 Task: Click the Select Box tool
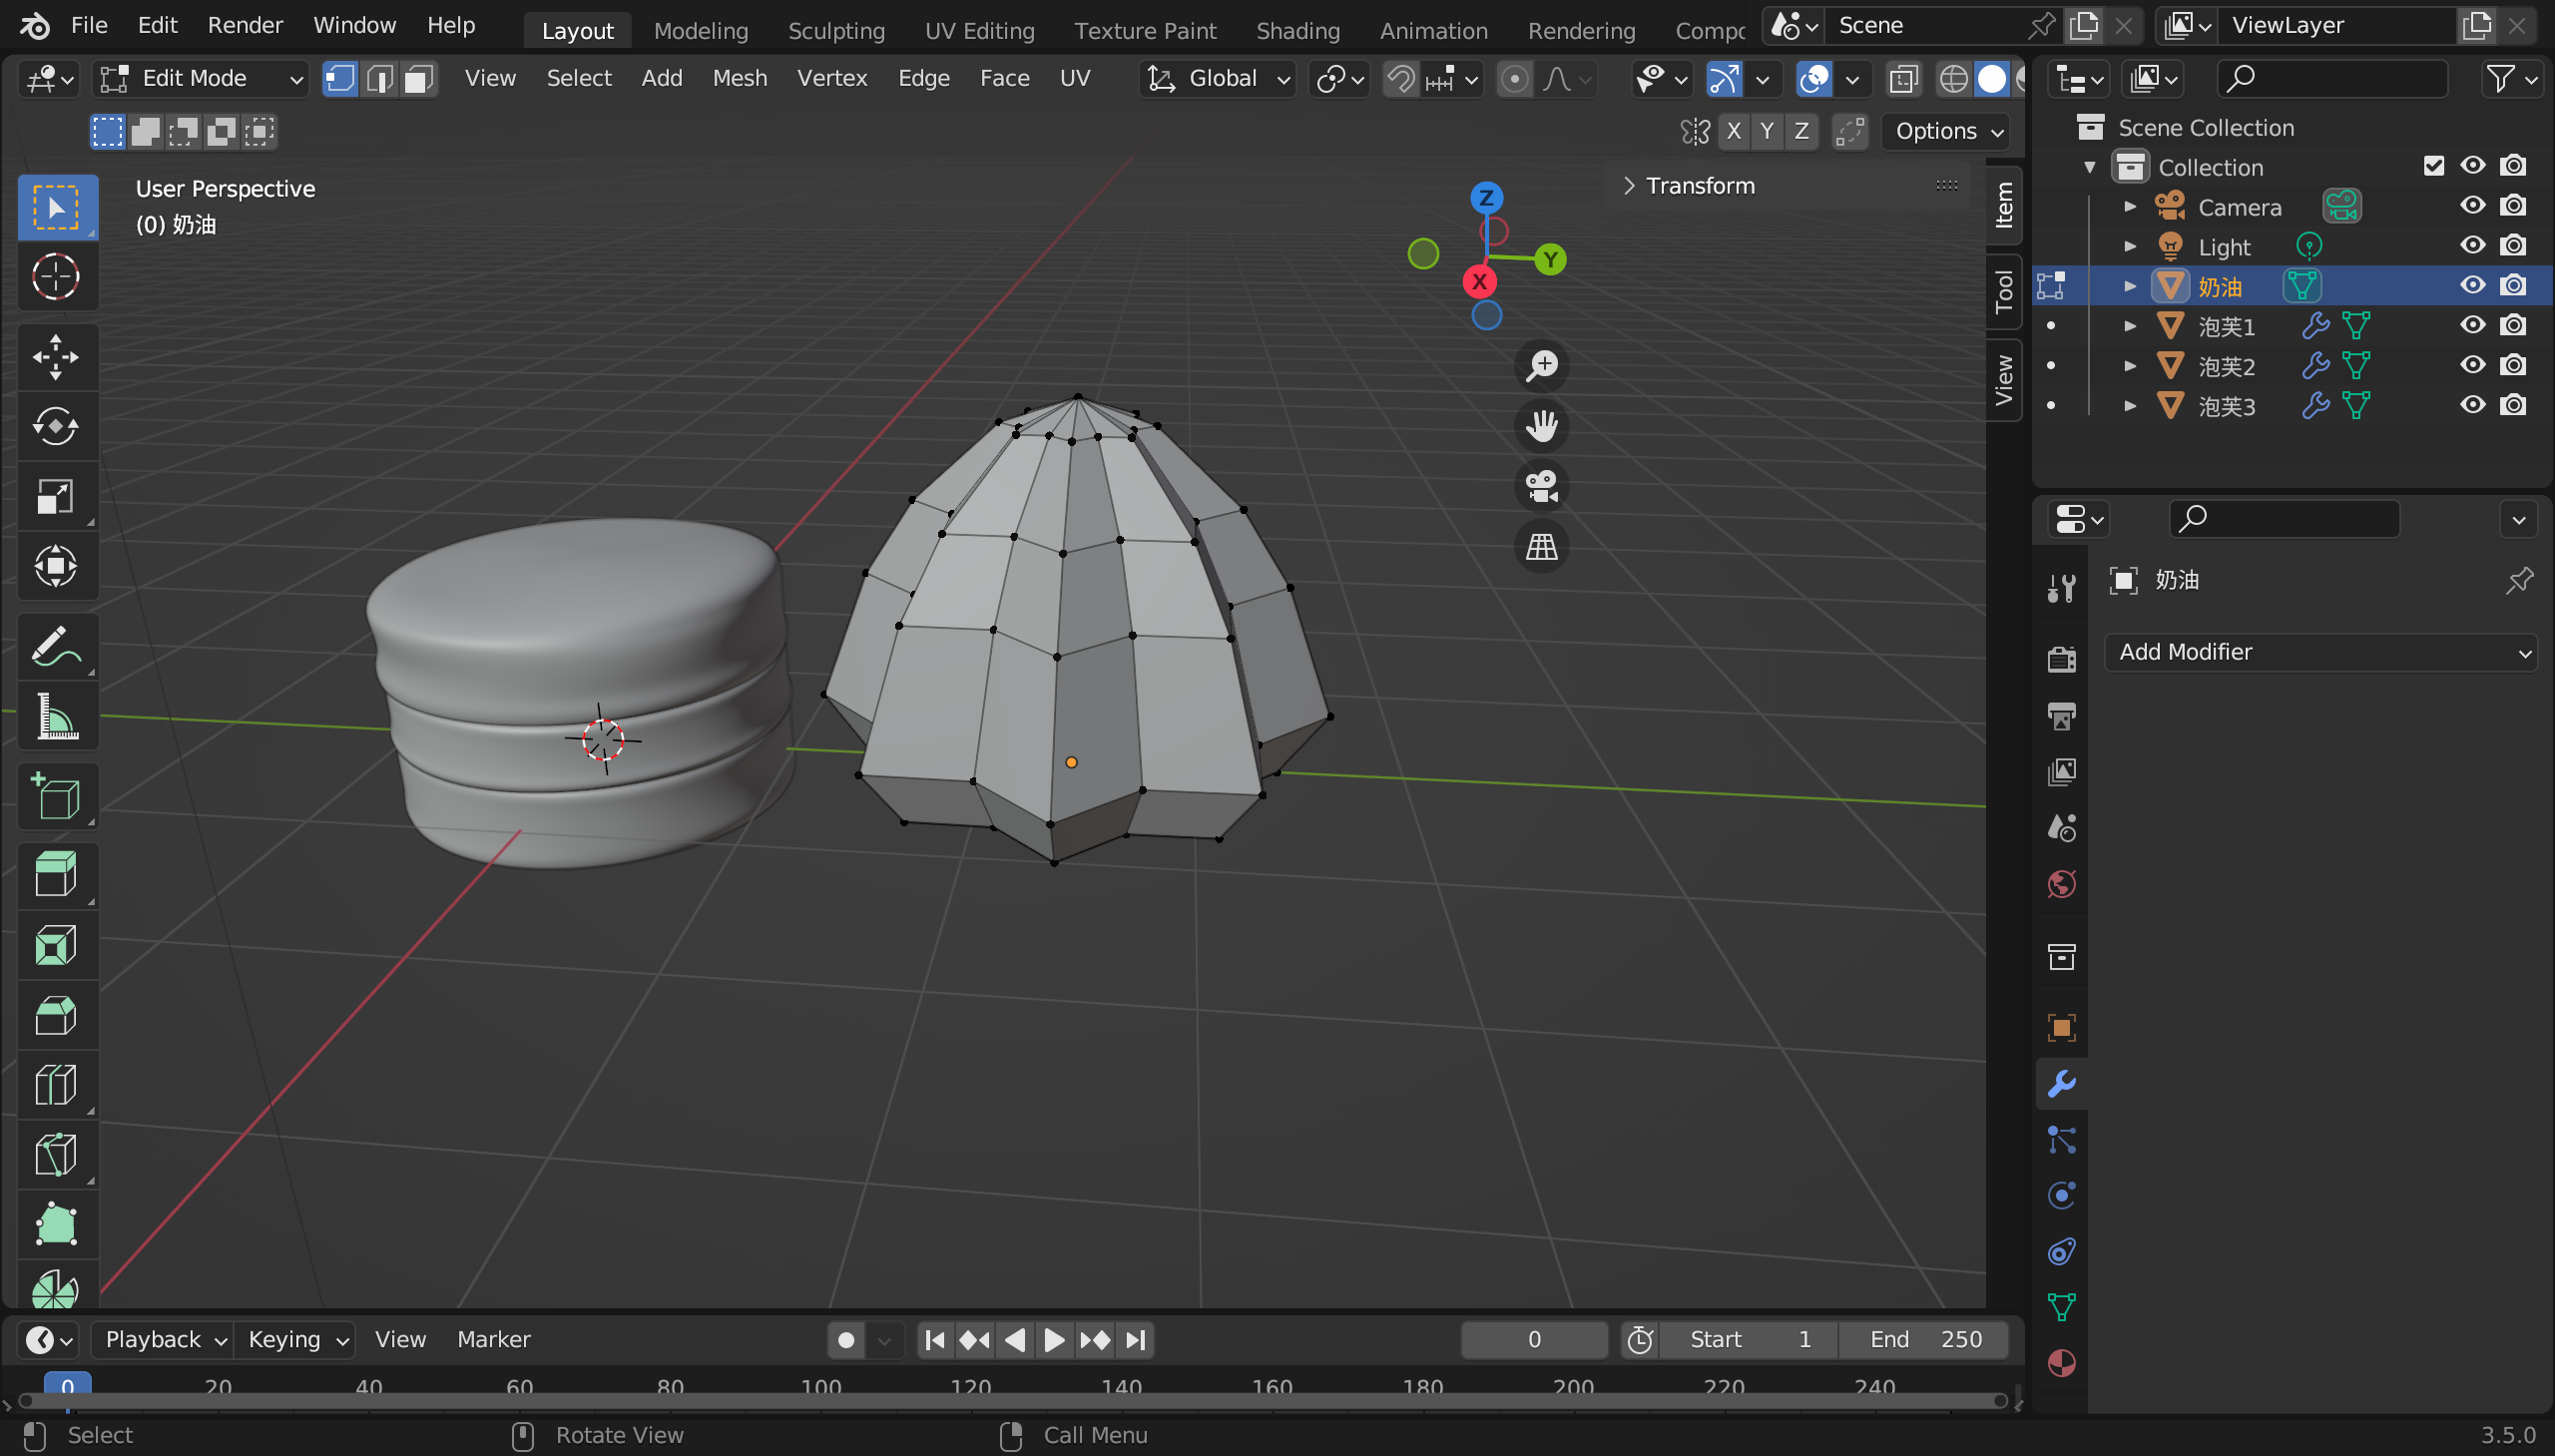(56, 207)
